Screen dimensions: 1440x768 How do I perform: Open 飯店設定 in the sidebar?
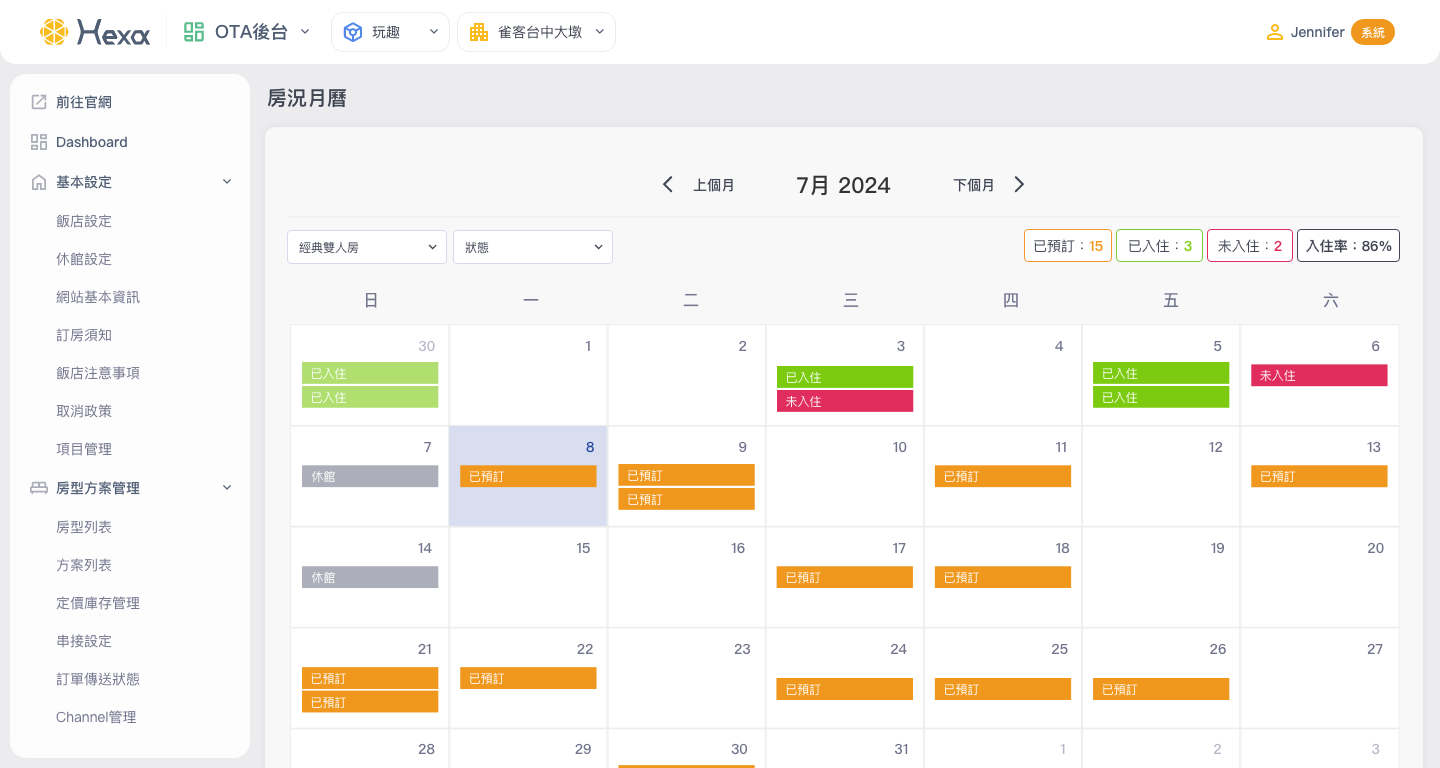coord(84,221)
